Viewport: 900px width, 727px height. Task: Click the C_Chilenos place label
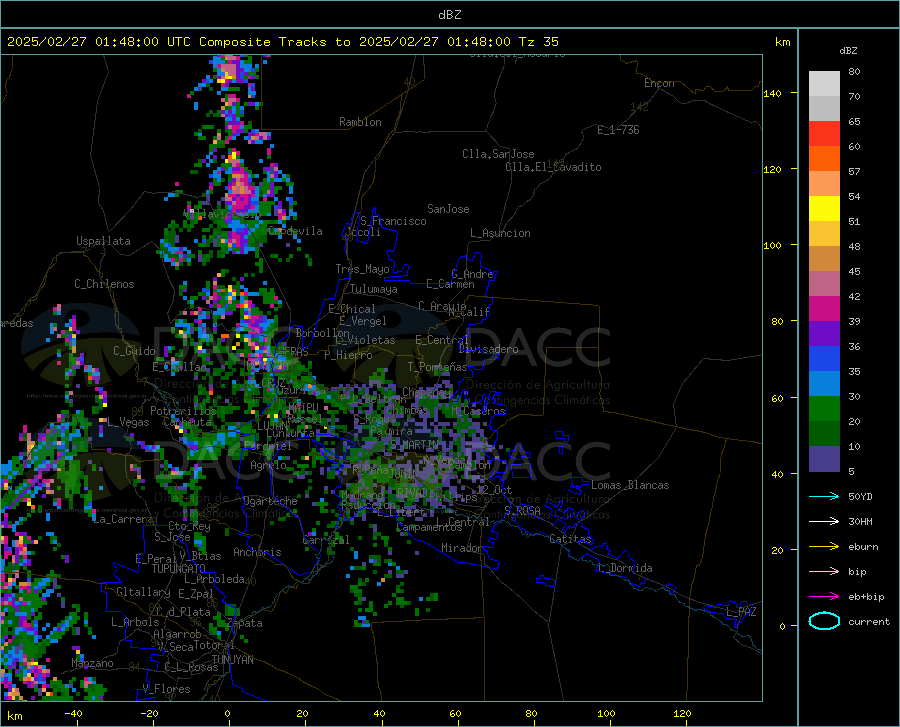(104, 284)
